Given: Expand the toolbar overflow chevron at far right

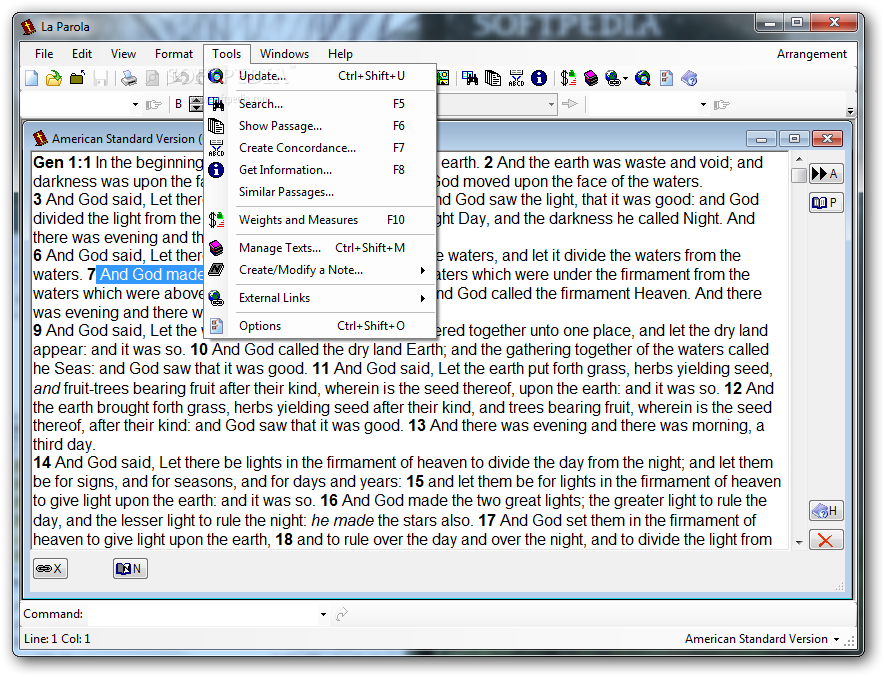Looking at the screenshot, I should tap(850, 111).
